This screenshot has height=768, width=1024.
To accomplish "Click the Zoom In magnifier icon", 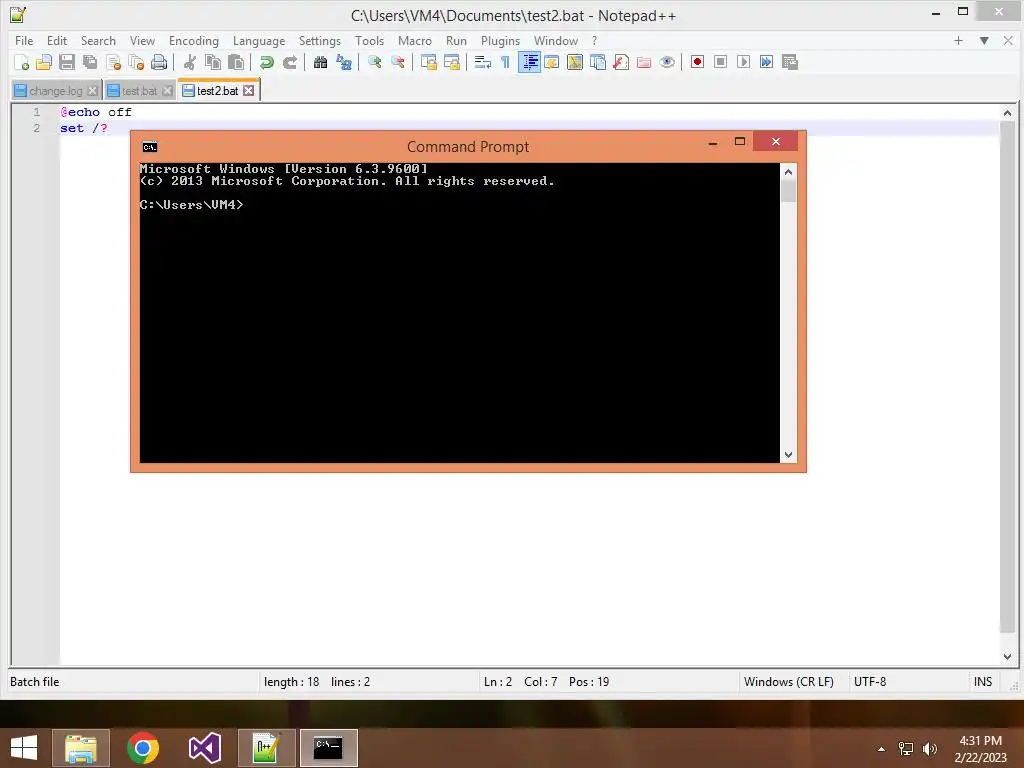I will [374, 62].
